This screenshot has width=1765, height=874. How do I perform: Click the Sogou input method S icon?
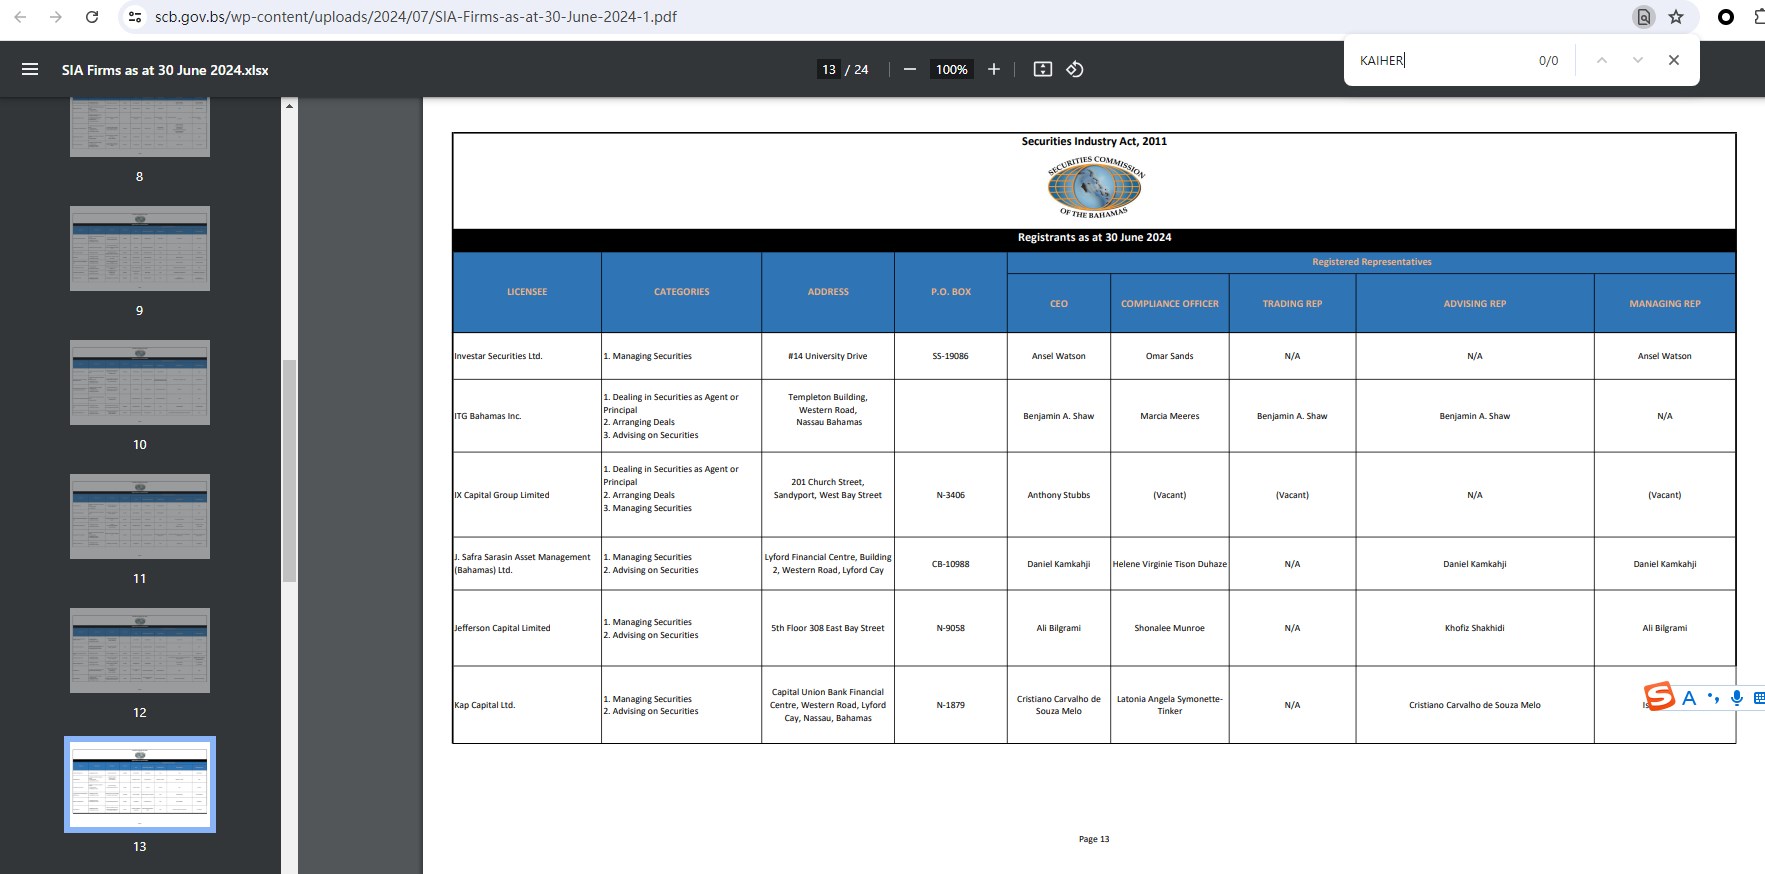click(x=1659, y=696)
